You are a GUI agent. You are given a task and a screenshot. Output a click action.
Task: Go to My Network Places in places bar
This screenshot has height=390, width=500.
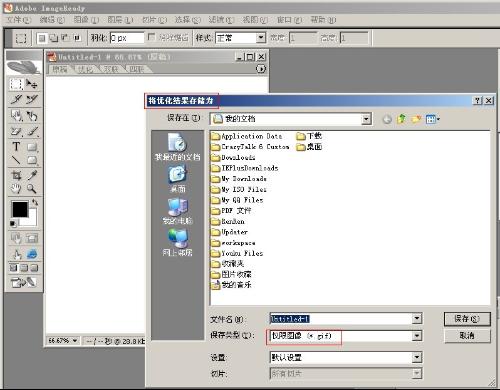(177, 243)
